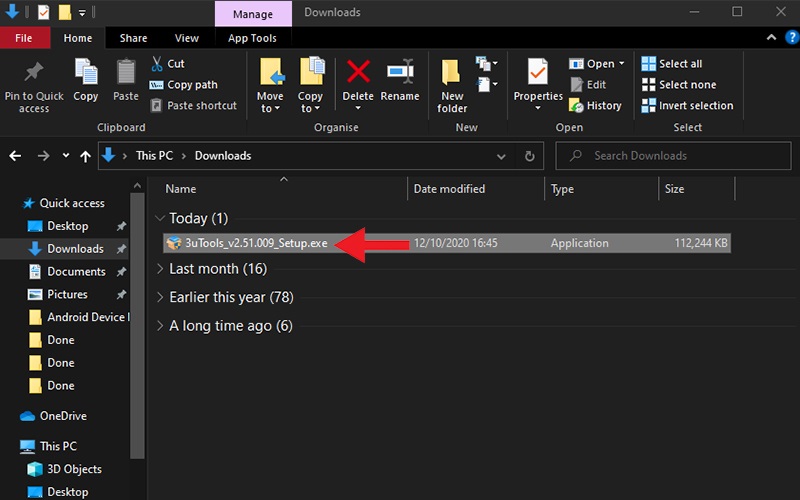
Task: Expand Earlier this year (78) group
Action: (160, 297)
